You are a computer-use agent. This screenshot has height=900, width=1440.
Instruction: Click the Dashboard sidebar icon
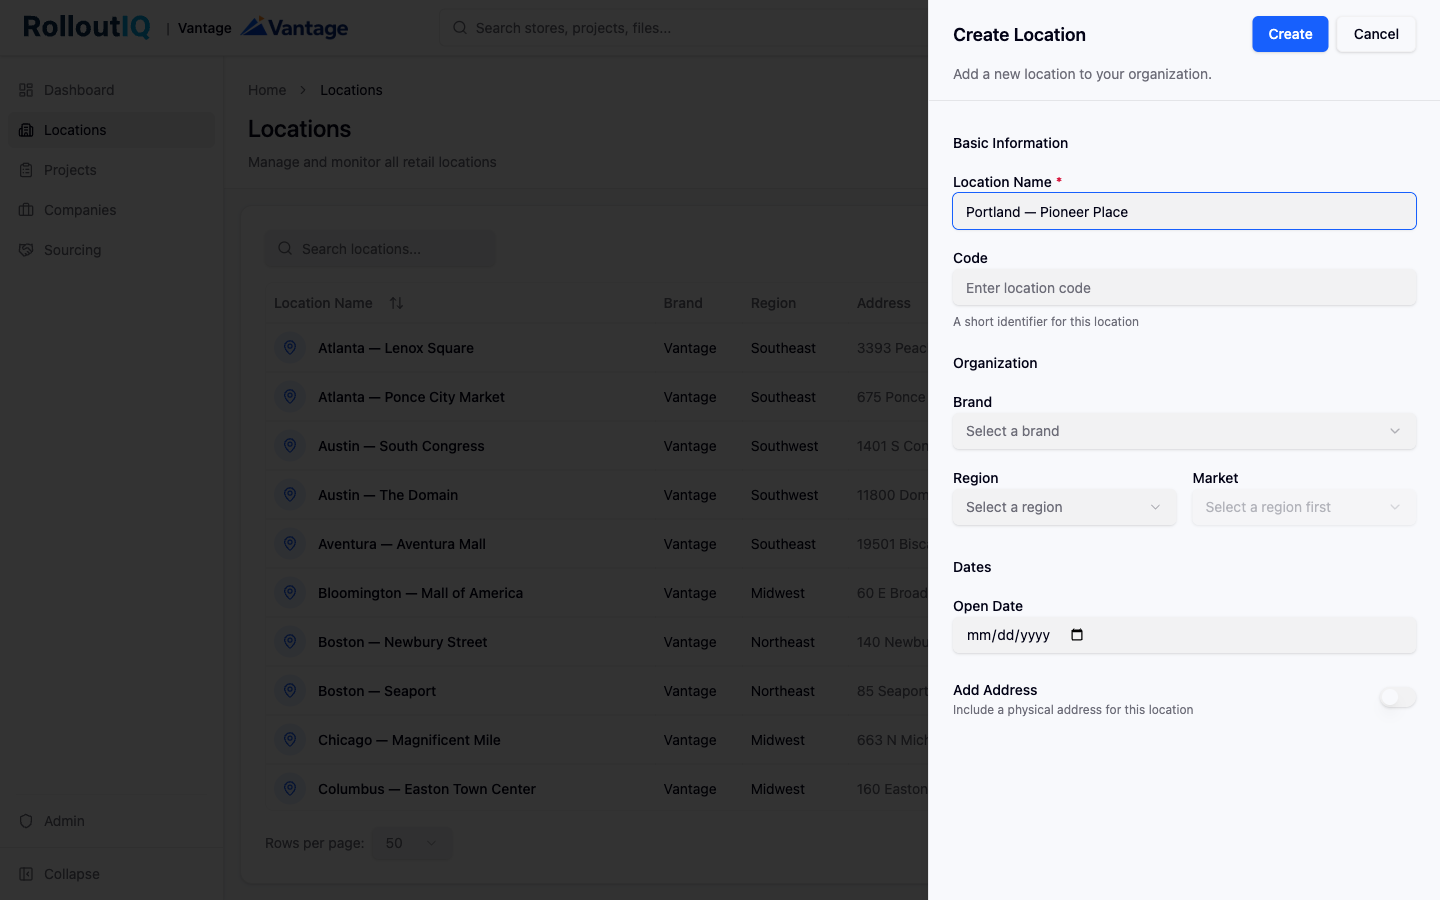tap(26, 90)
